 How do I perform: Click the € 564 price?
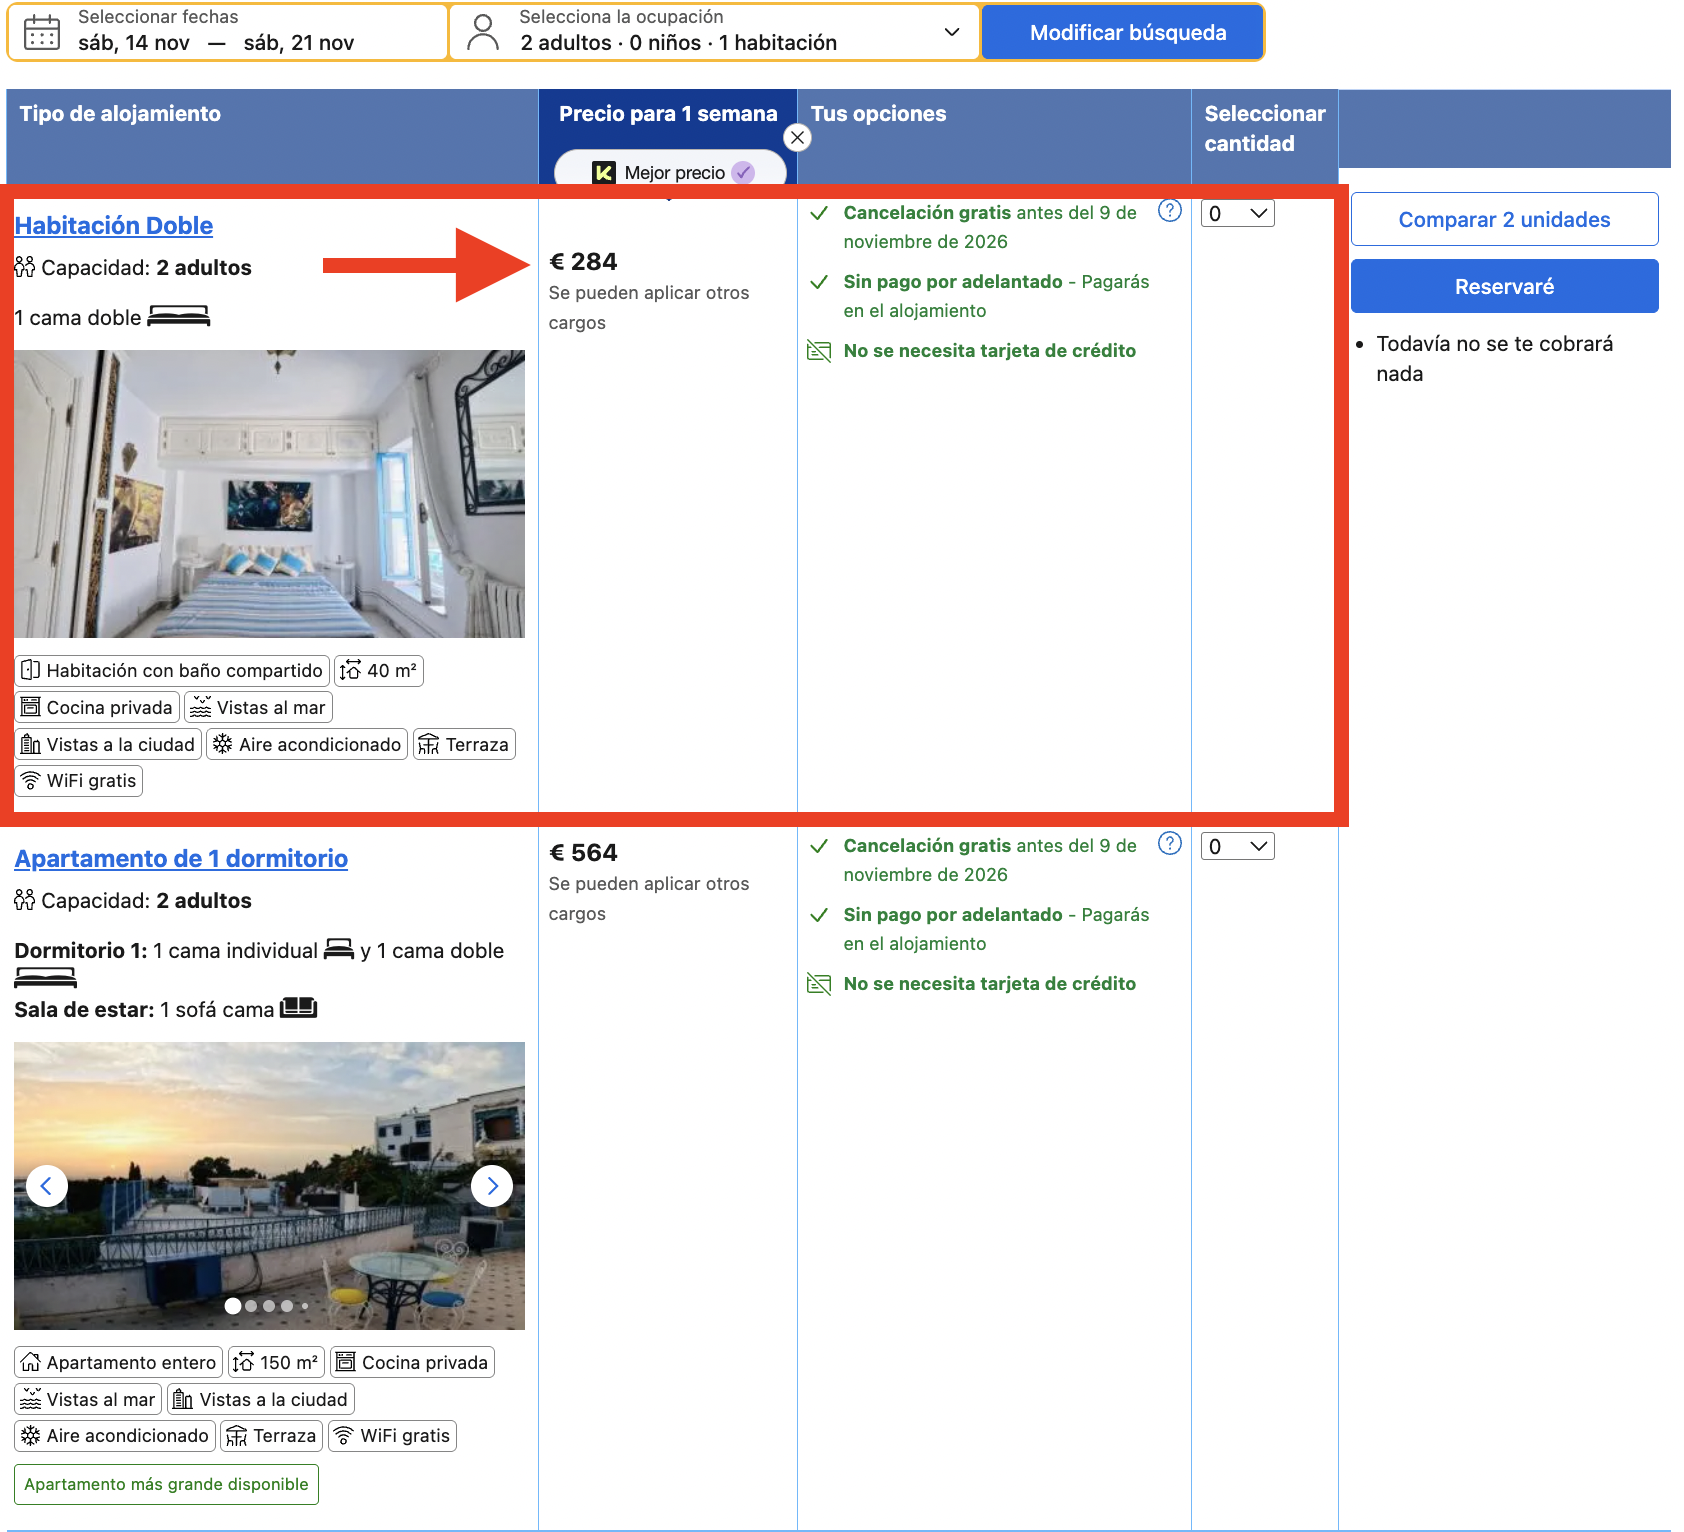[x=583, y=852]
